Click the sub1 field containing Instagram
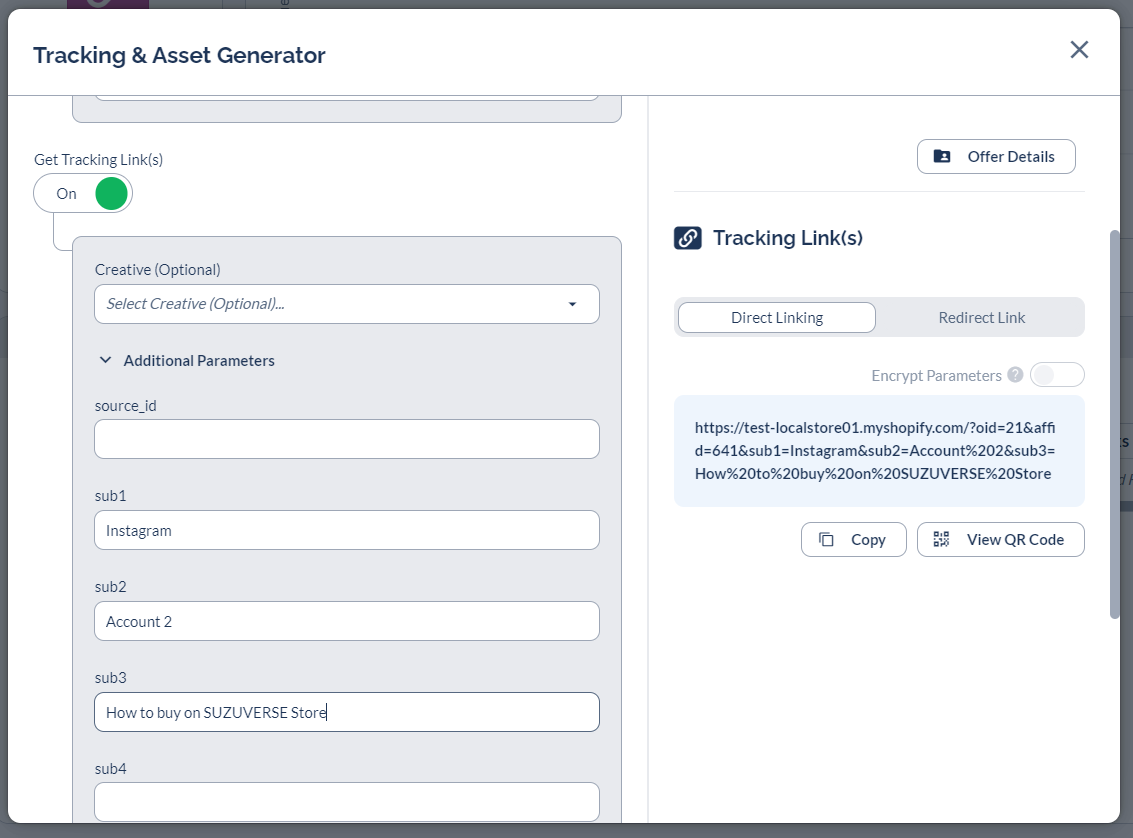The image size is (1133, 838). point(346,531)
